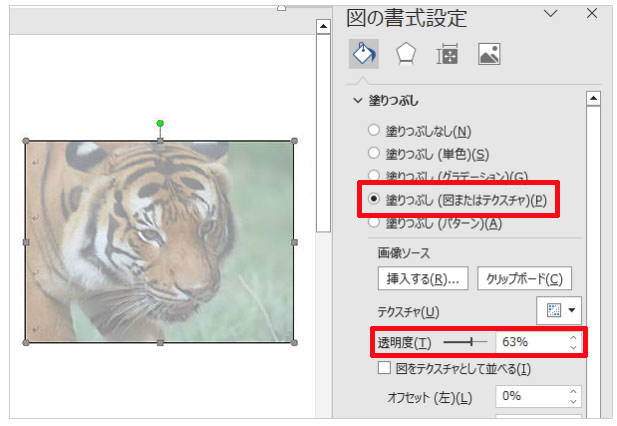Click the 透明度(T) transparency slider
The width and height of the screenshot is (617, 426).
pyautogui.click(x=465, y=342)
